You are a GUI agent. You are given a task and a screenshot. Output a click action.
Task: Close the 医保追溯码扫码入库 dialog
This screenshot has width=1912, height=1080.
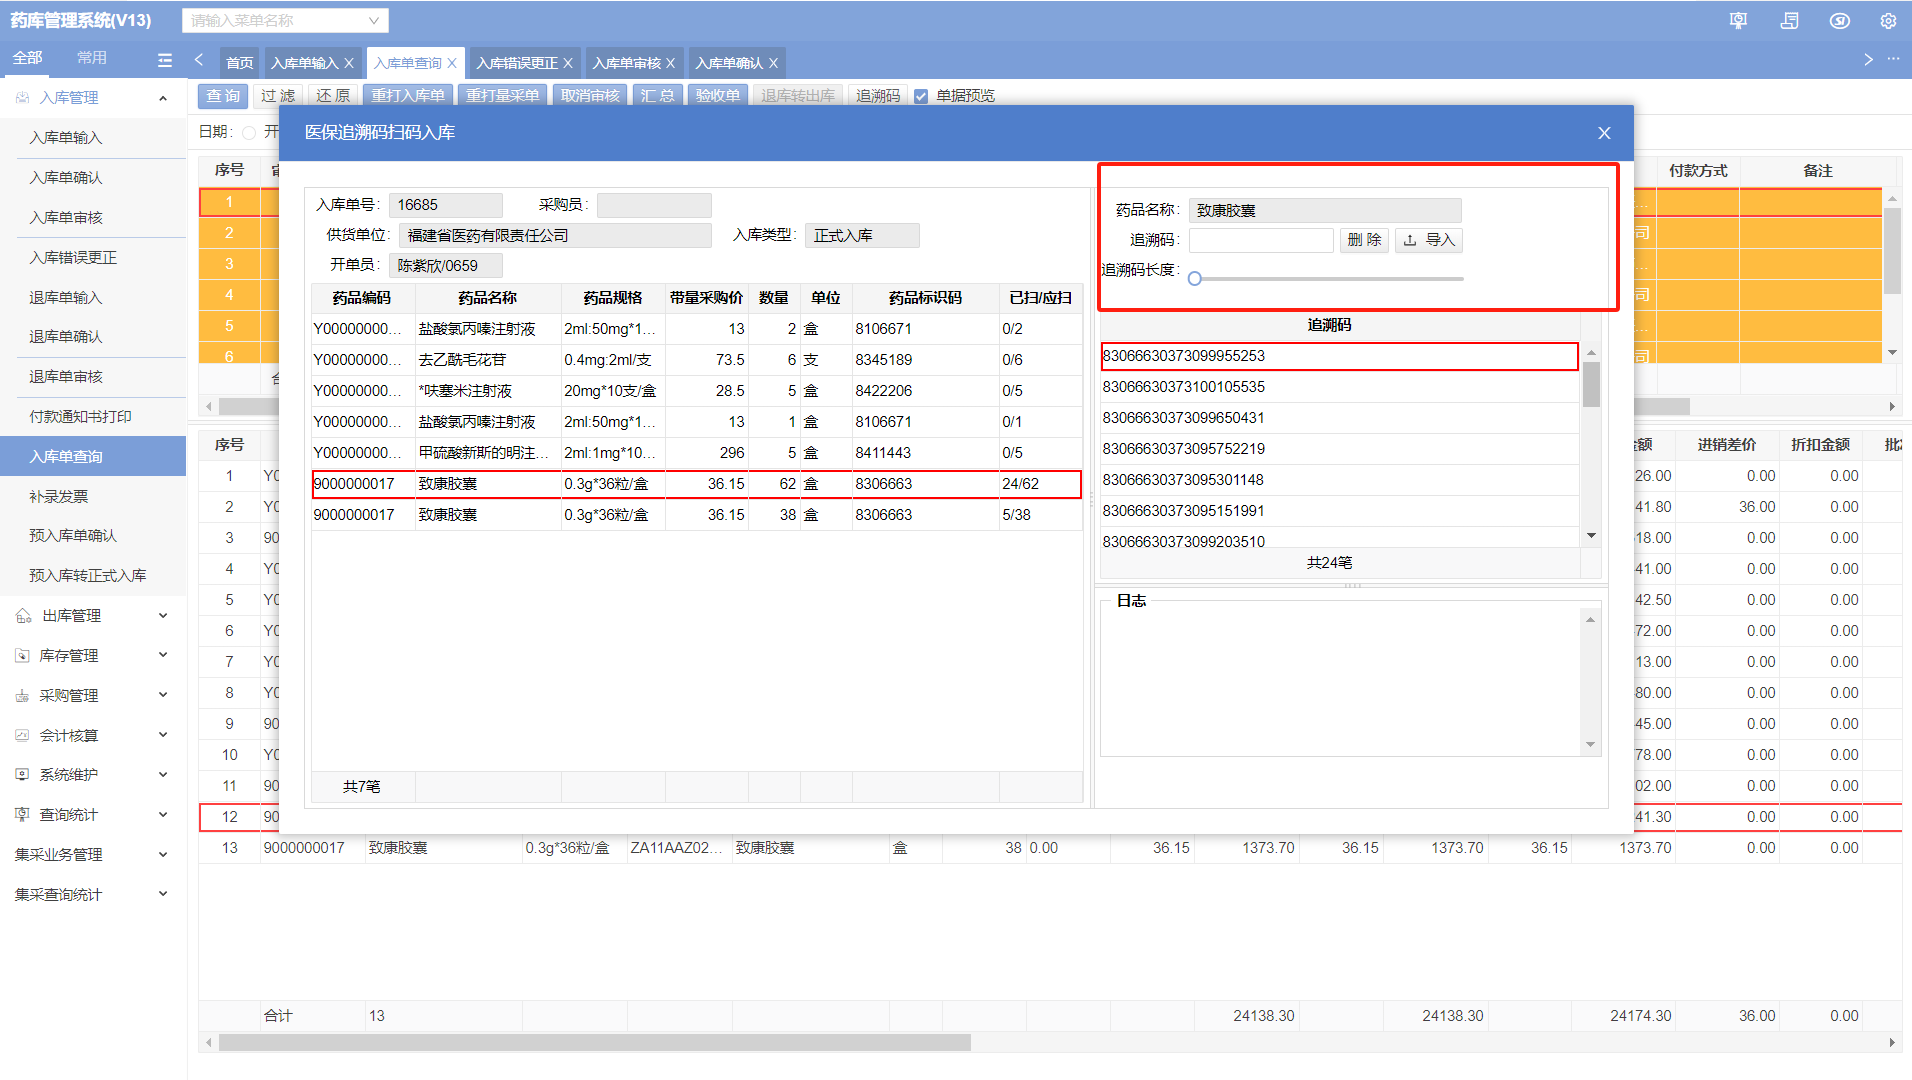tap(1604, 133)
